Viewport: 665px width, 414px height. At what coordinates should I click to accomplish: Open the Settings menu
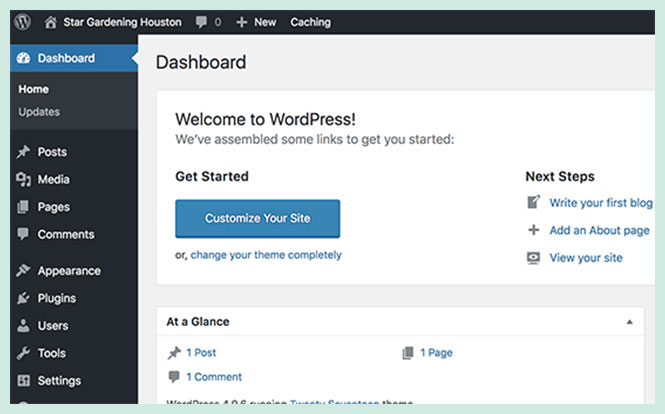[x=59, y=380]
